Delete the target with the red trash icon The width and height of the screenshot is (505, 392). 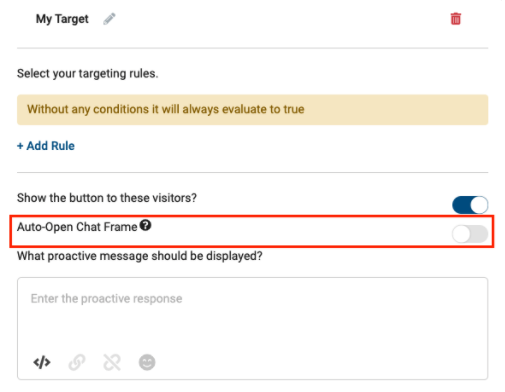[x=456, y=19]
